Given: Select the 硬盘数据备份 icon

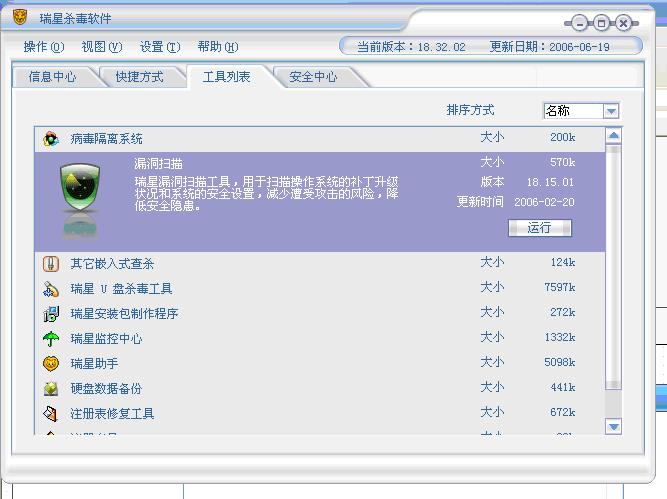Looking at the screenshot, I should tap(51, 389).
